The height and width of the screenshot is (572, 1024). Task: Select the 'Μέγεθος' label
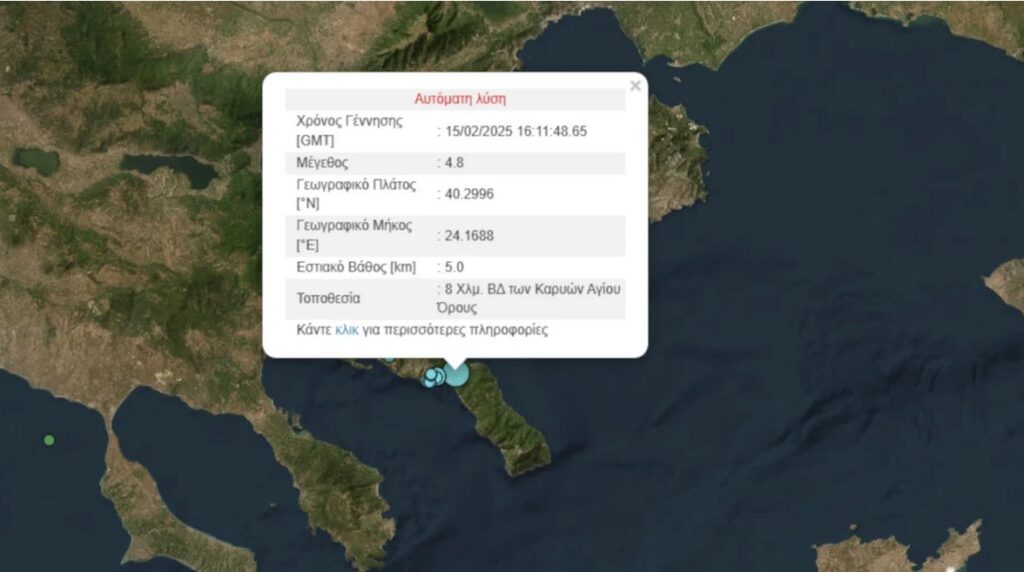(323, 163)
